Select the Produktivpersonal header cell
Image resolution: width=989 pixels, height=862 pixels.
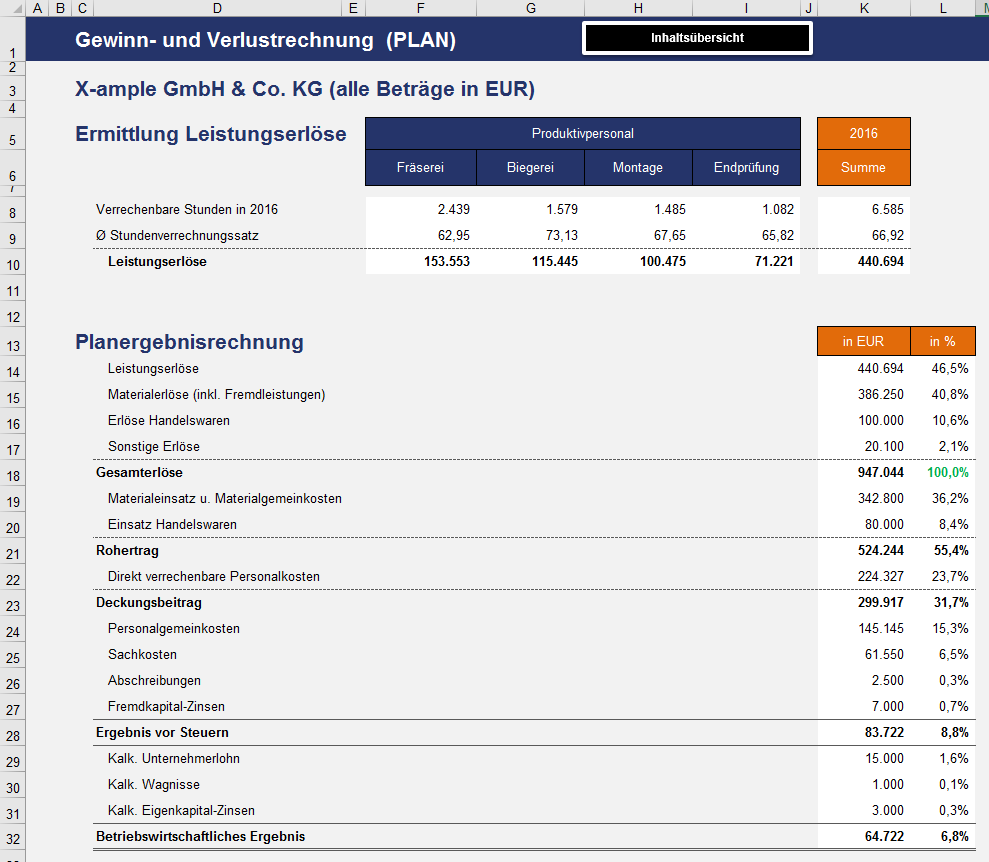(583, 133)
